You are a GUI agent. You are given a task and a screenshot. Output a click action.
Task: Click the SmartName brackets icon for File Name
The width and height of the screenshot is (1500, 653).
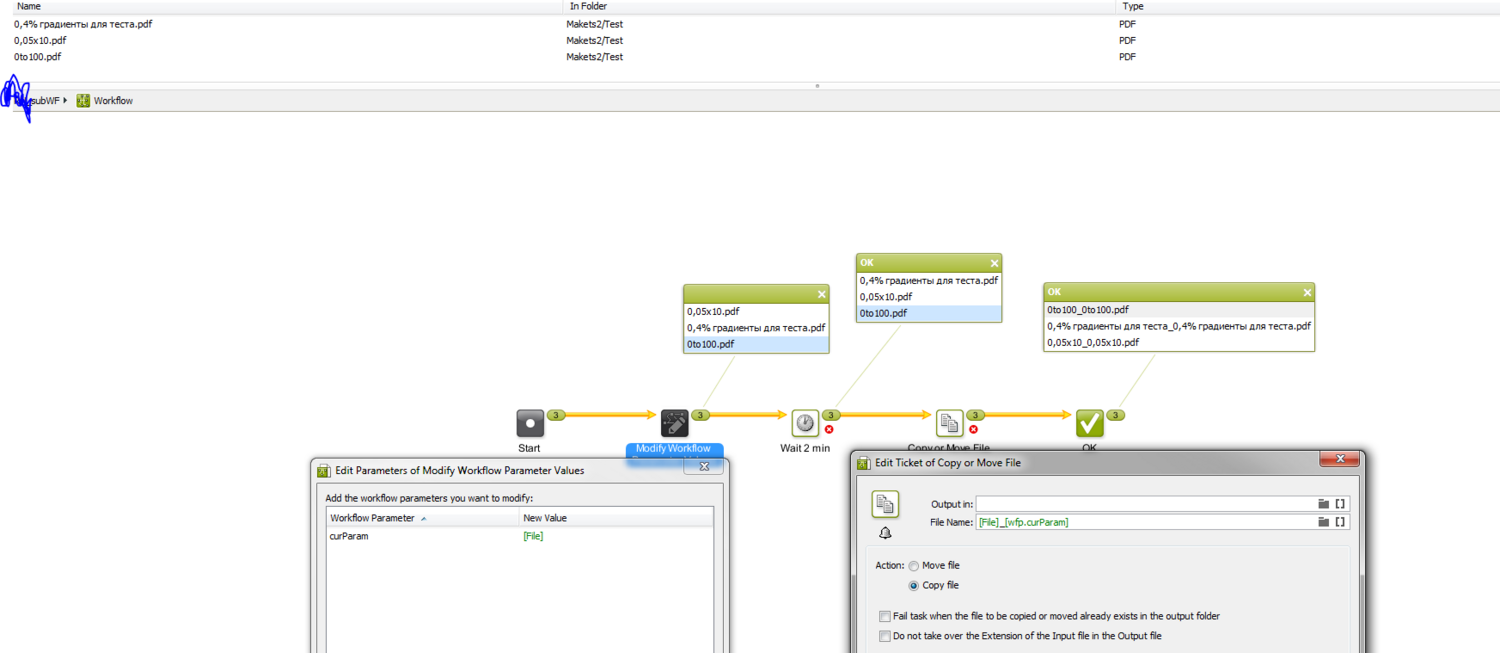[x=1341, y=522]
